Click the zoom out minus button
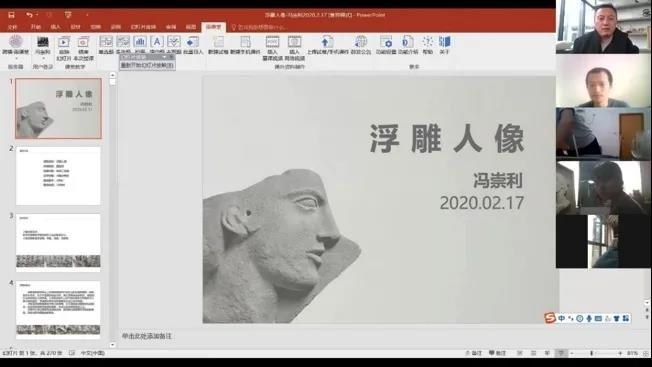This screenshot has height=367, width=652. 572,353
